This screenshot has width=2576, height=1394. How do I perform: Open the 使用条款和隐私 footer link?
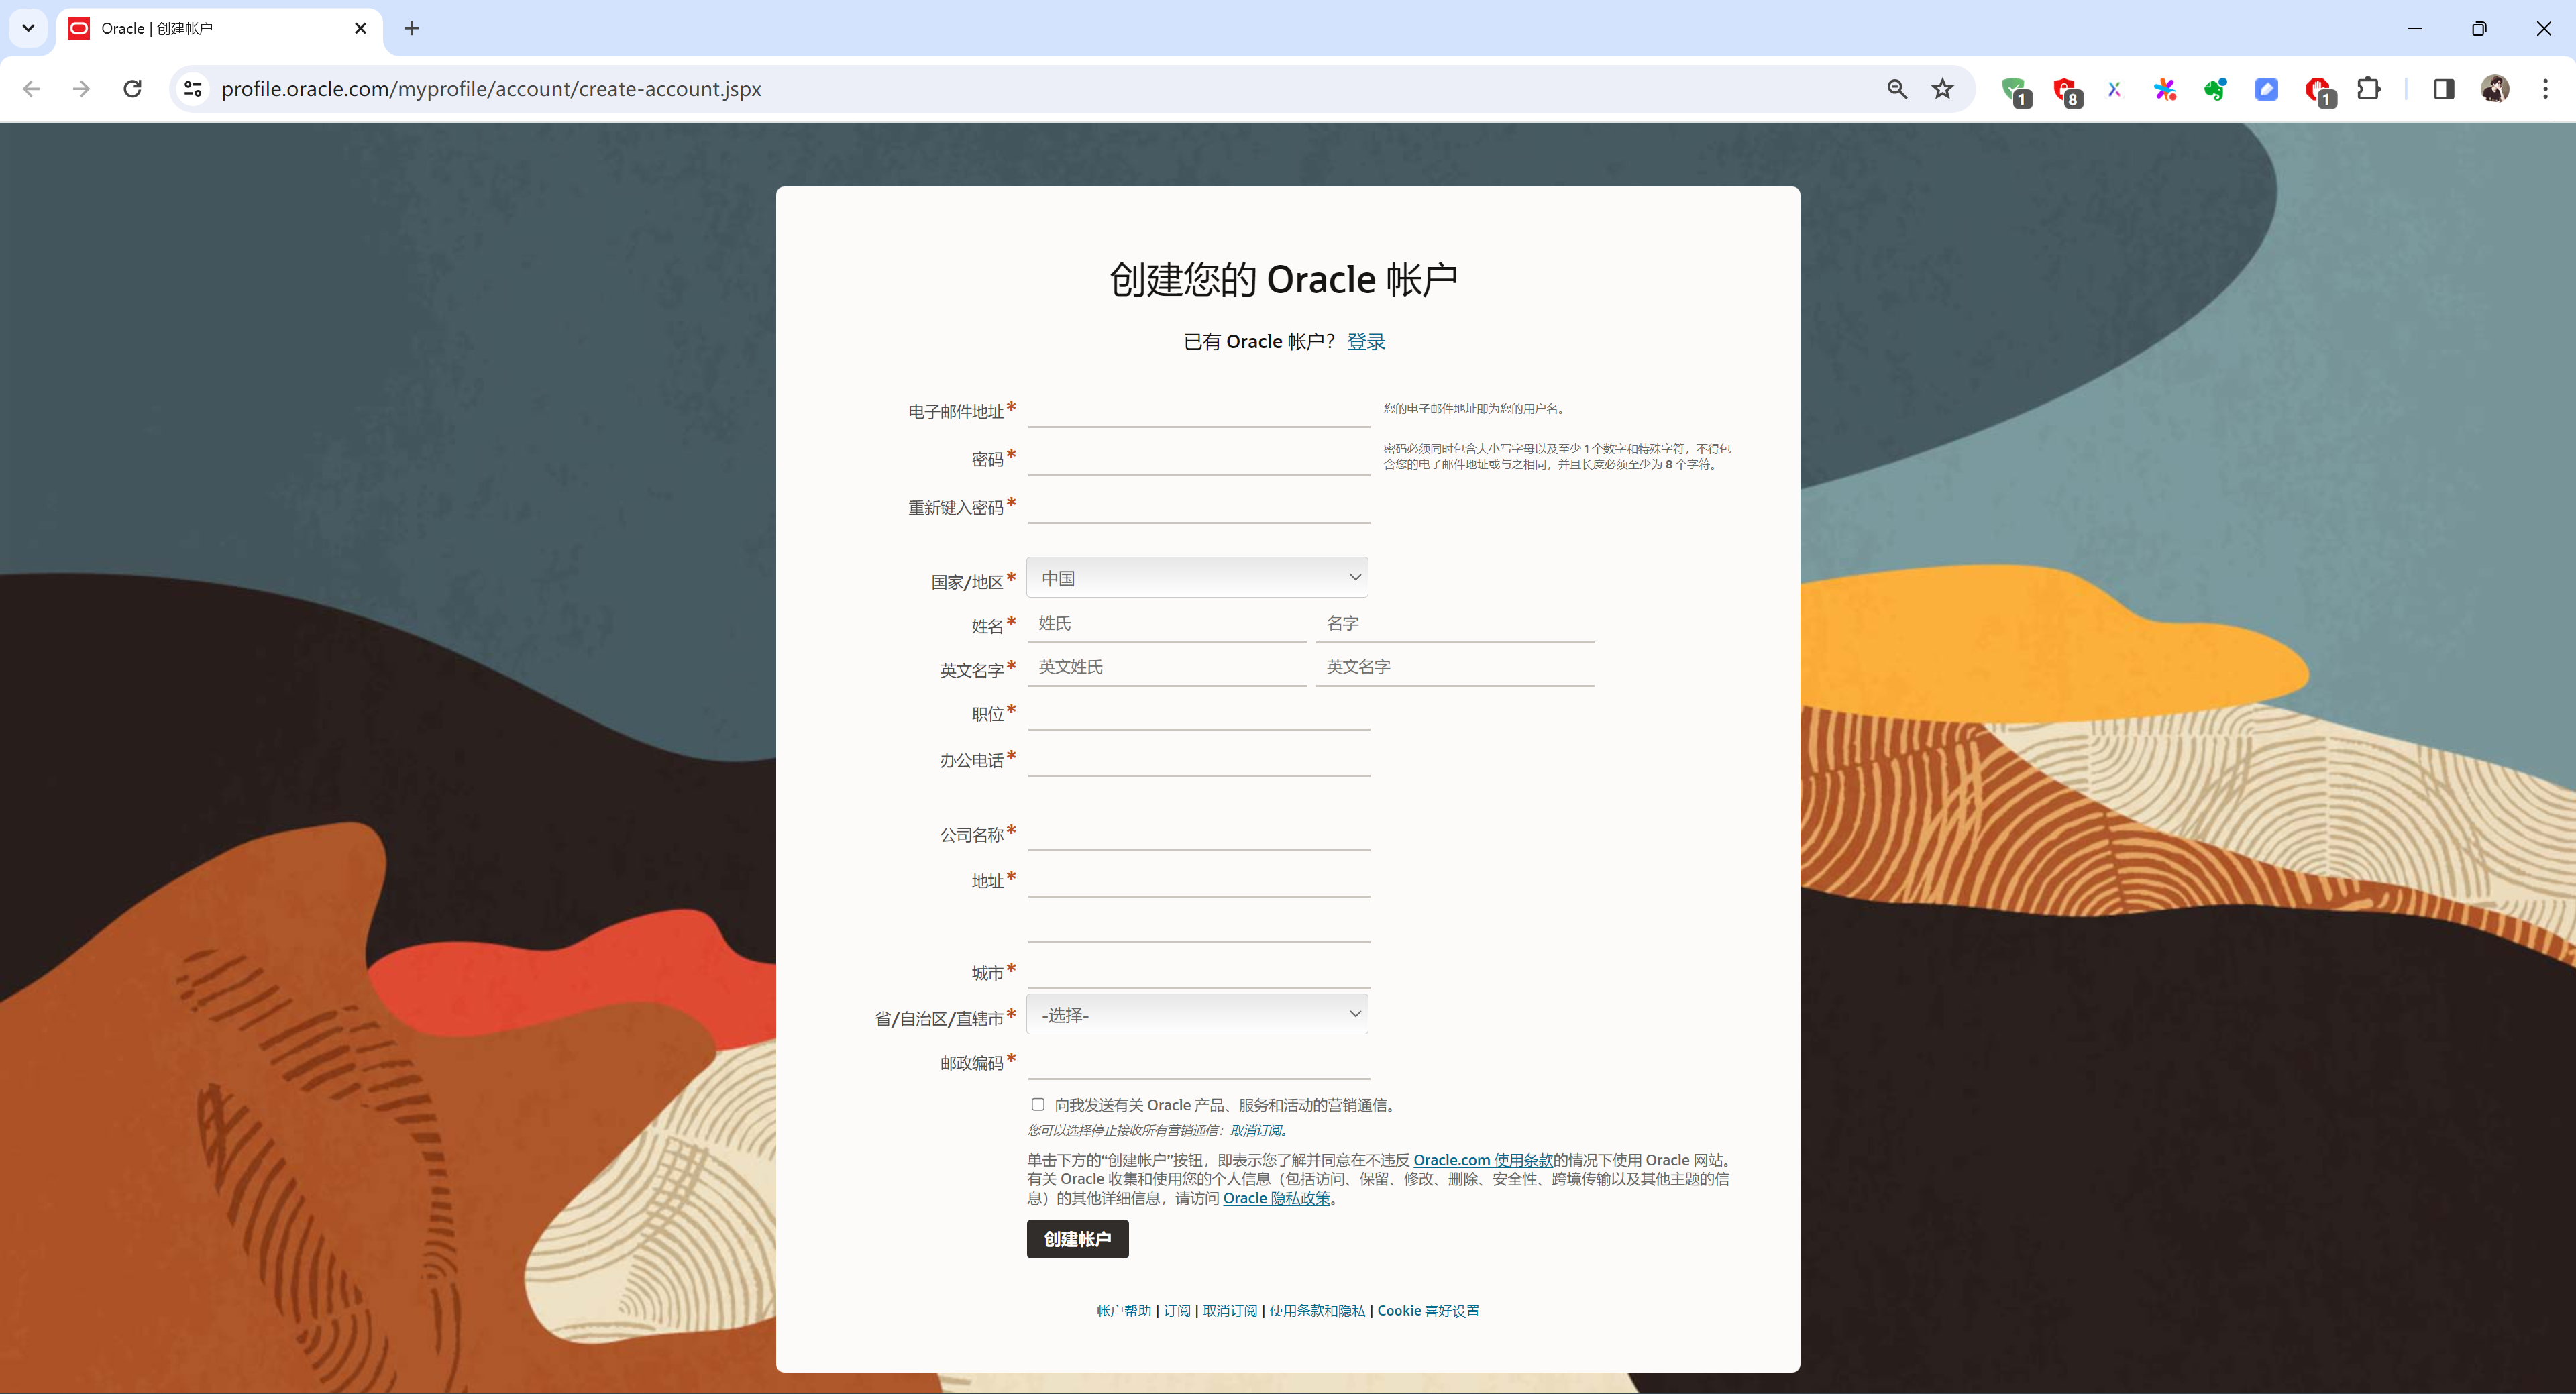coord(1317,1311)
